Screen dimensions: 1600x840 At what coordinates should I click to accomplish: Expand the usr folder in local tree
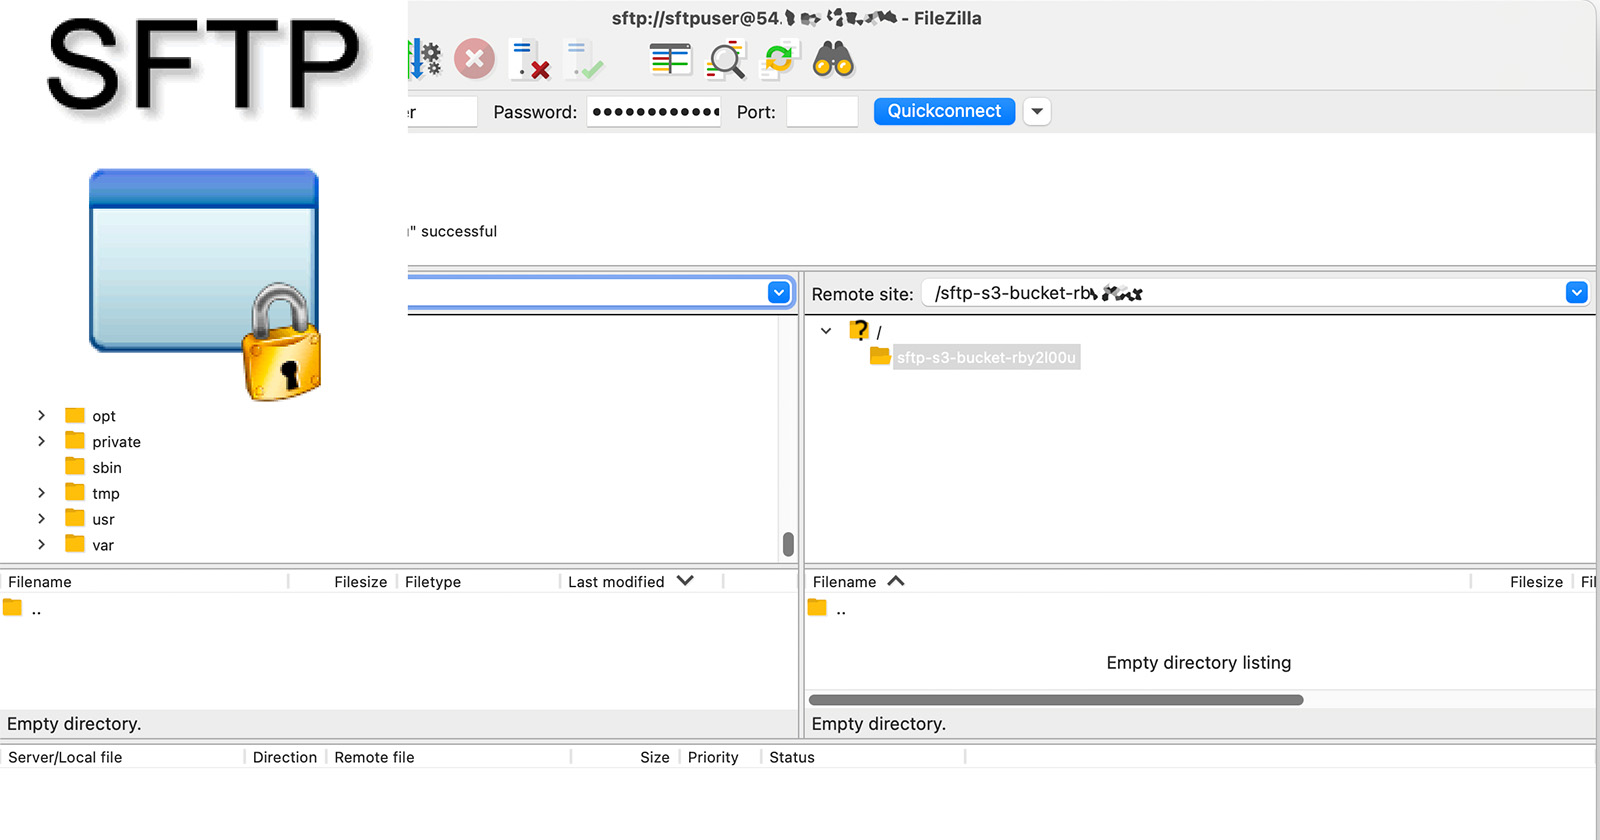click(41, 519)
